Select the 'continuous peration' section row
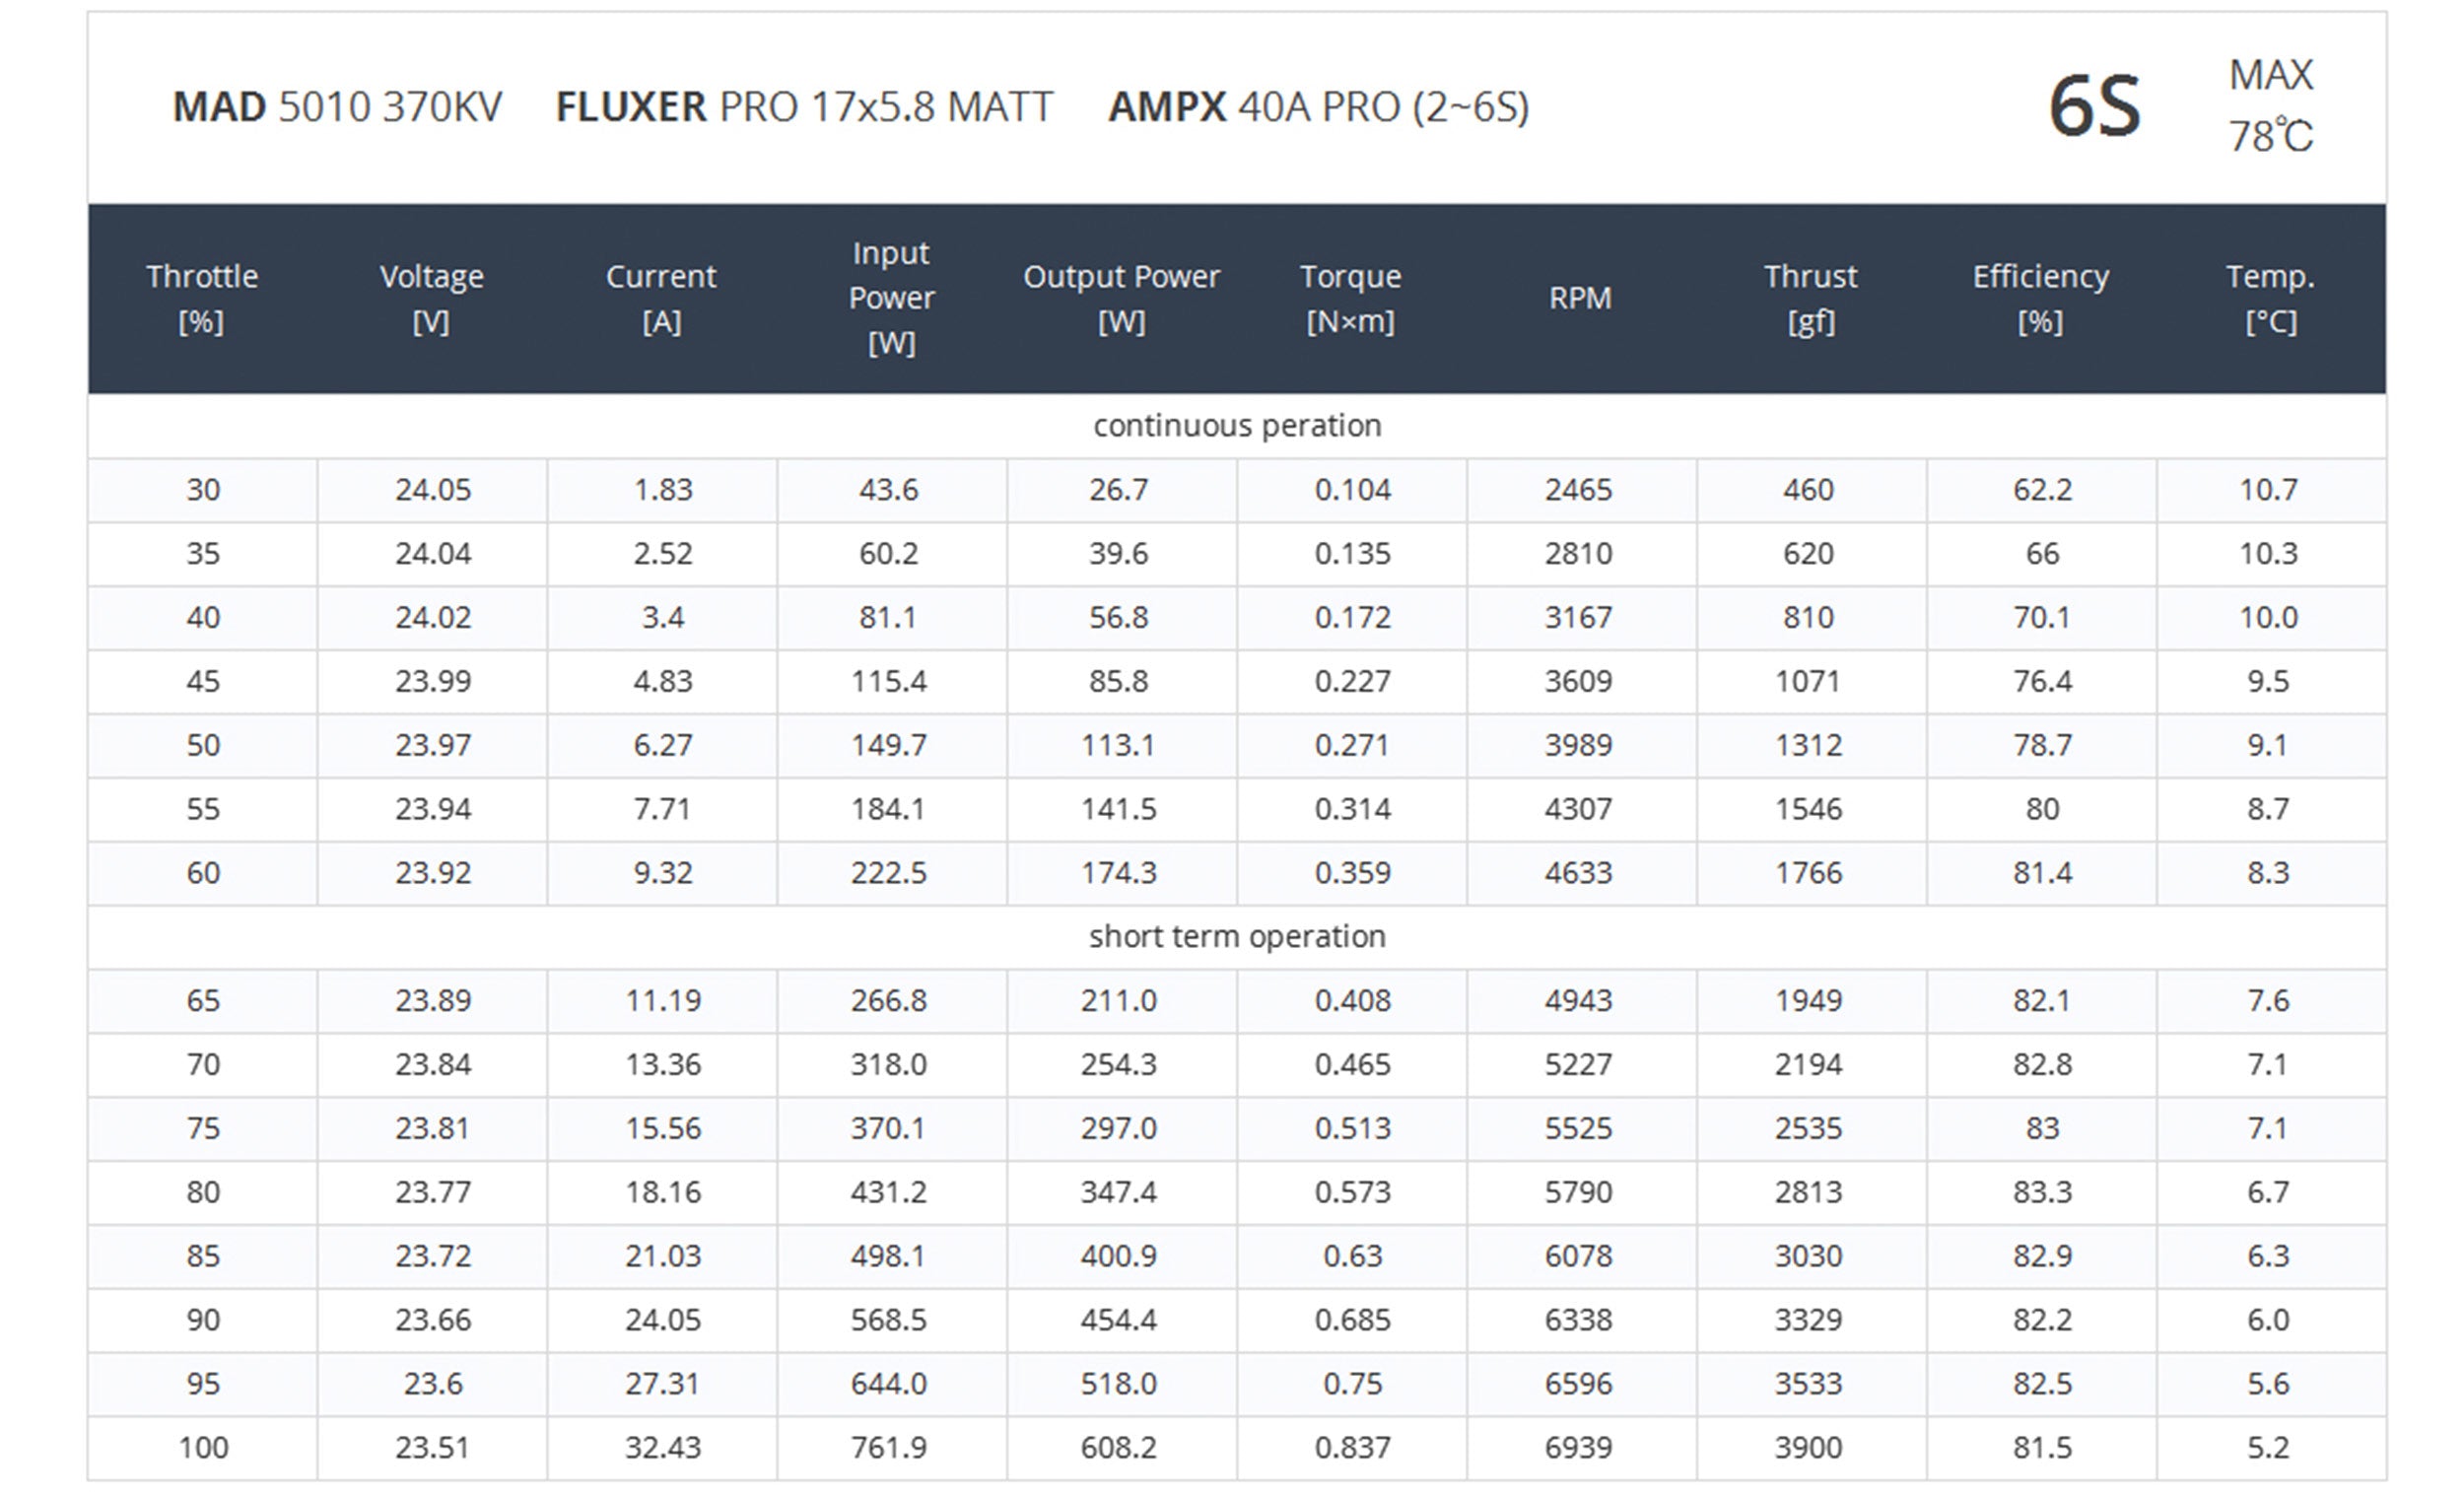 coord(1237,426)
